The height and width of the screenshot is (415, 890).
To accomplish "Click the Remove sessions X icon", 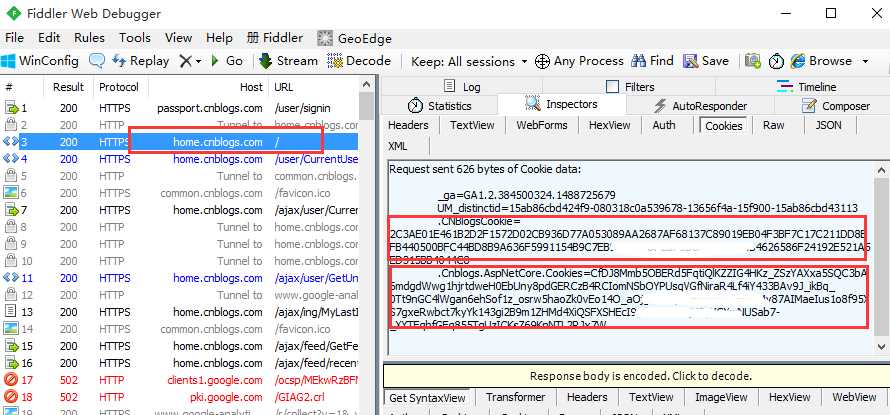I will pyautogui.click(x=185, y=61).
